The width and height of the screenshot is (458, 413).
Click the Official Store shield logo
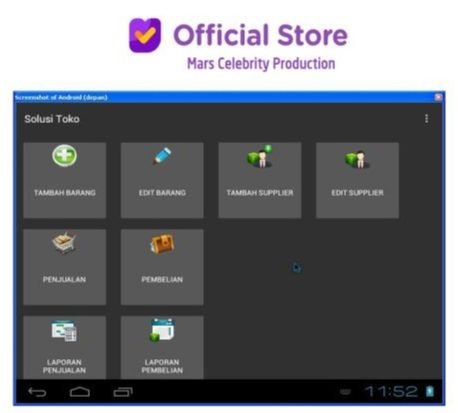pyautogui.click(x=145, y=35)
